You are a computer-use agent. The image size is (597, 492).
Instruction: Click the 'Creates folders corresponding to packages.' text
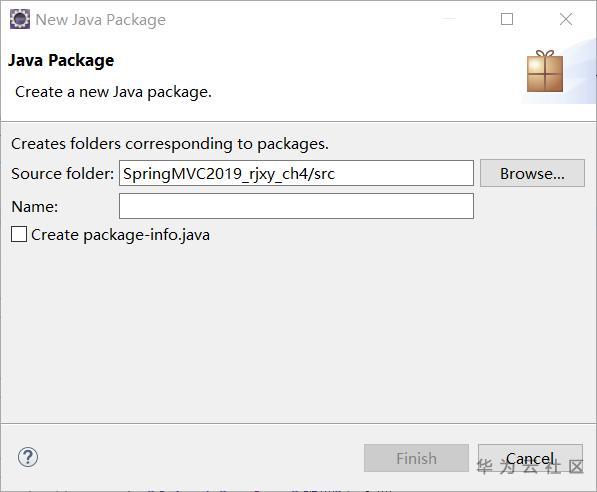[x=170, y=144]
